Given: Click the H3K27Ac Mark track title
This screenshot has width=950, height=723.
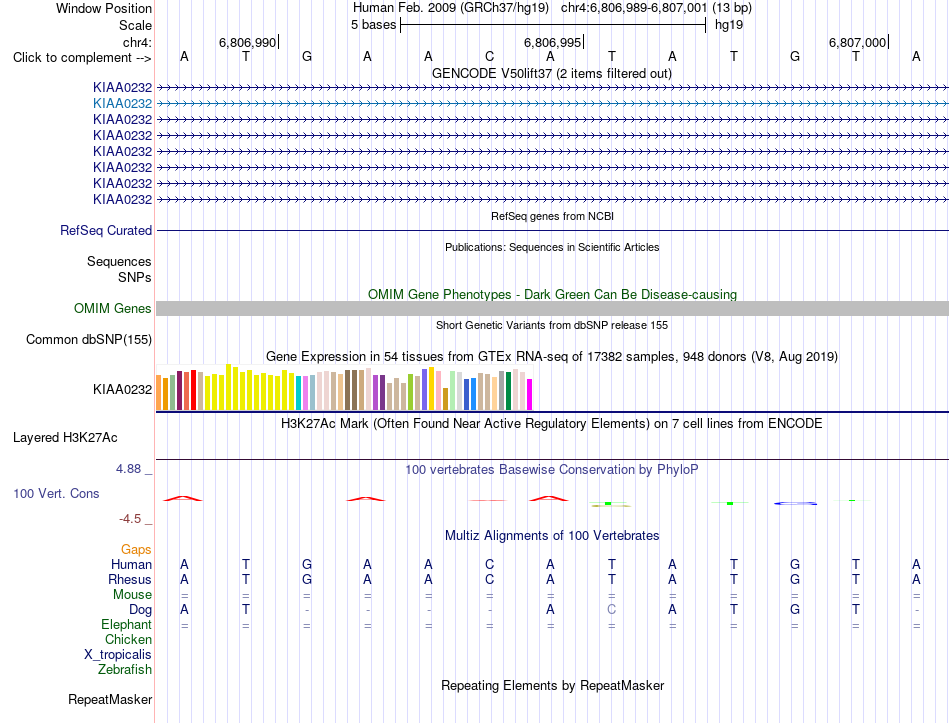Looking at the screenshot, I should tap(552, 423).
